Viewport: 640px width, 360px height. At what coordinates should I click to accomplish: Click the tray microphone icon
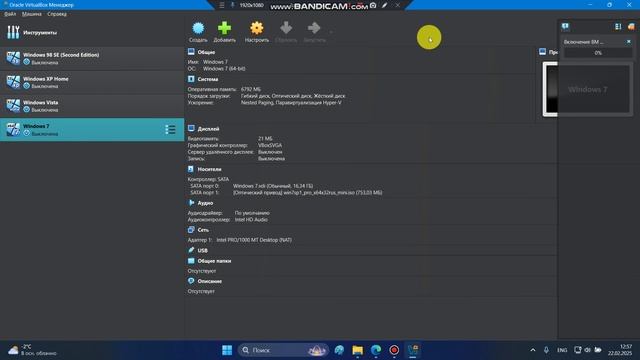tap(546, 350)
